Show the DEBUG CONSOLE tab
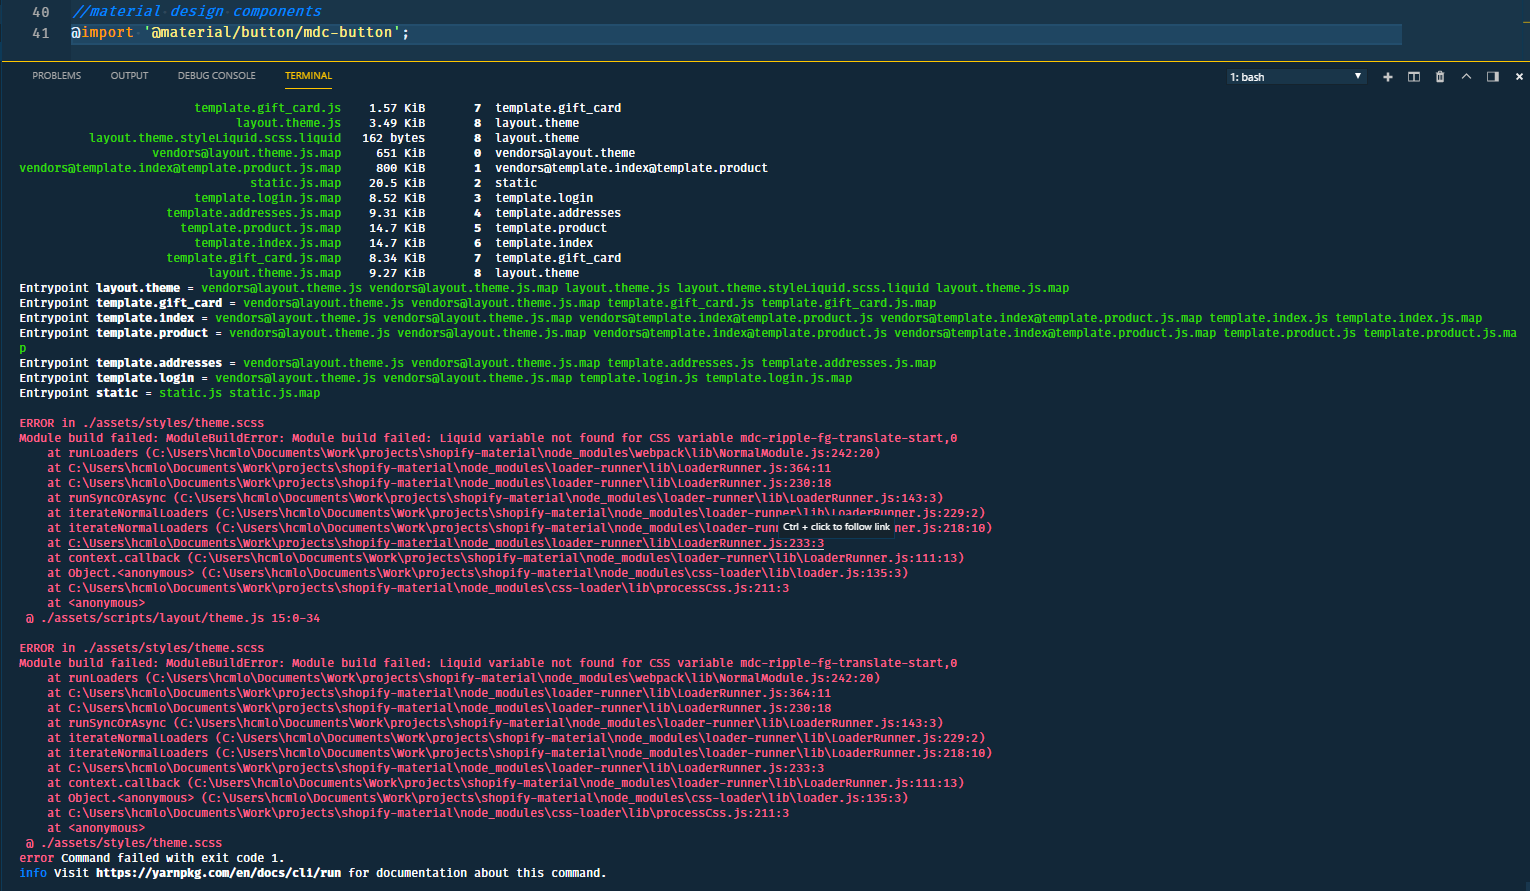This screenshot has height=891, width=1530. (x=217, y=76)
